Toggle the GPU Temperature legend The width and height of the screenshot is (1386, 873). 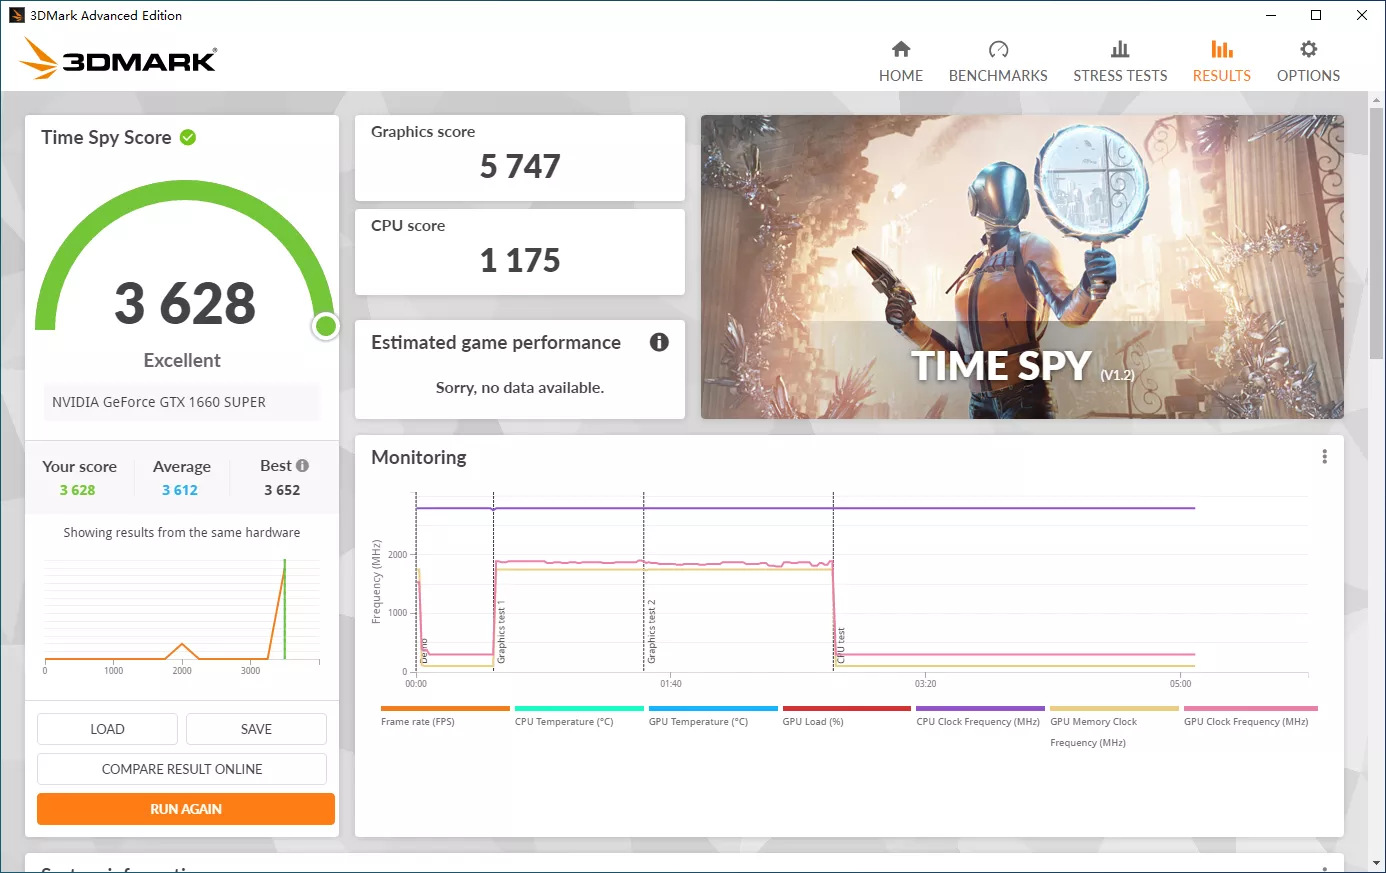pos(713,716)
